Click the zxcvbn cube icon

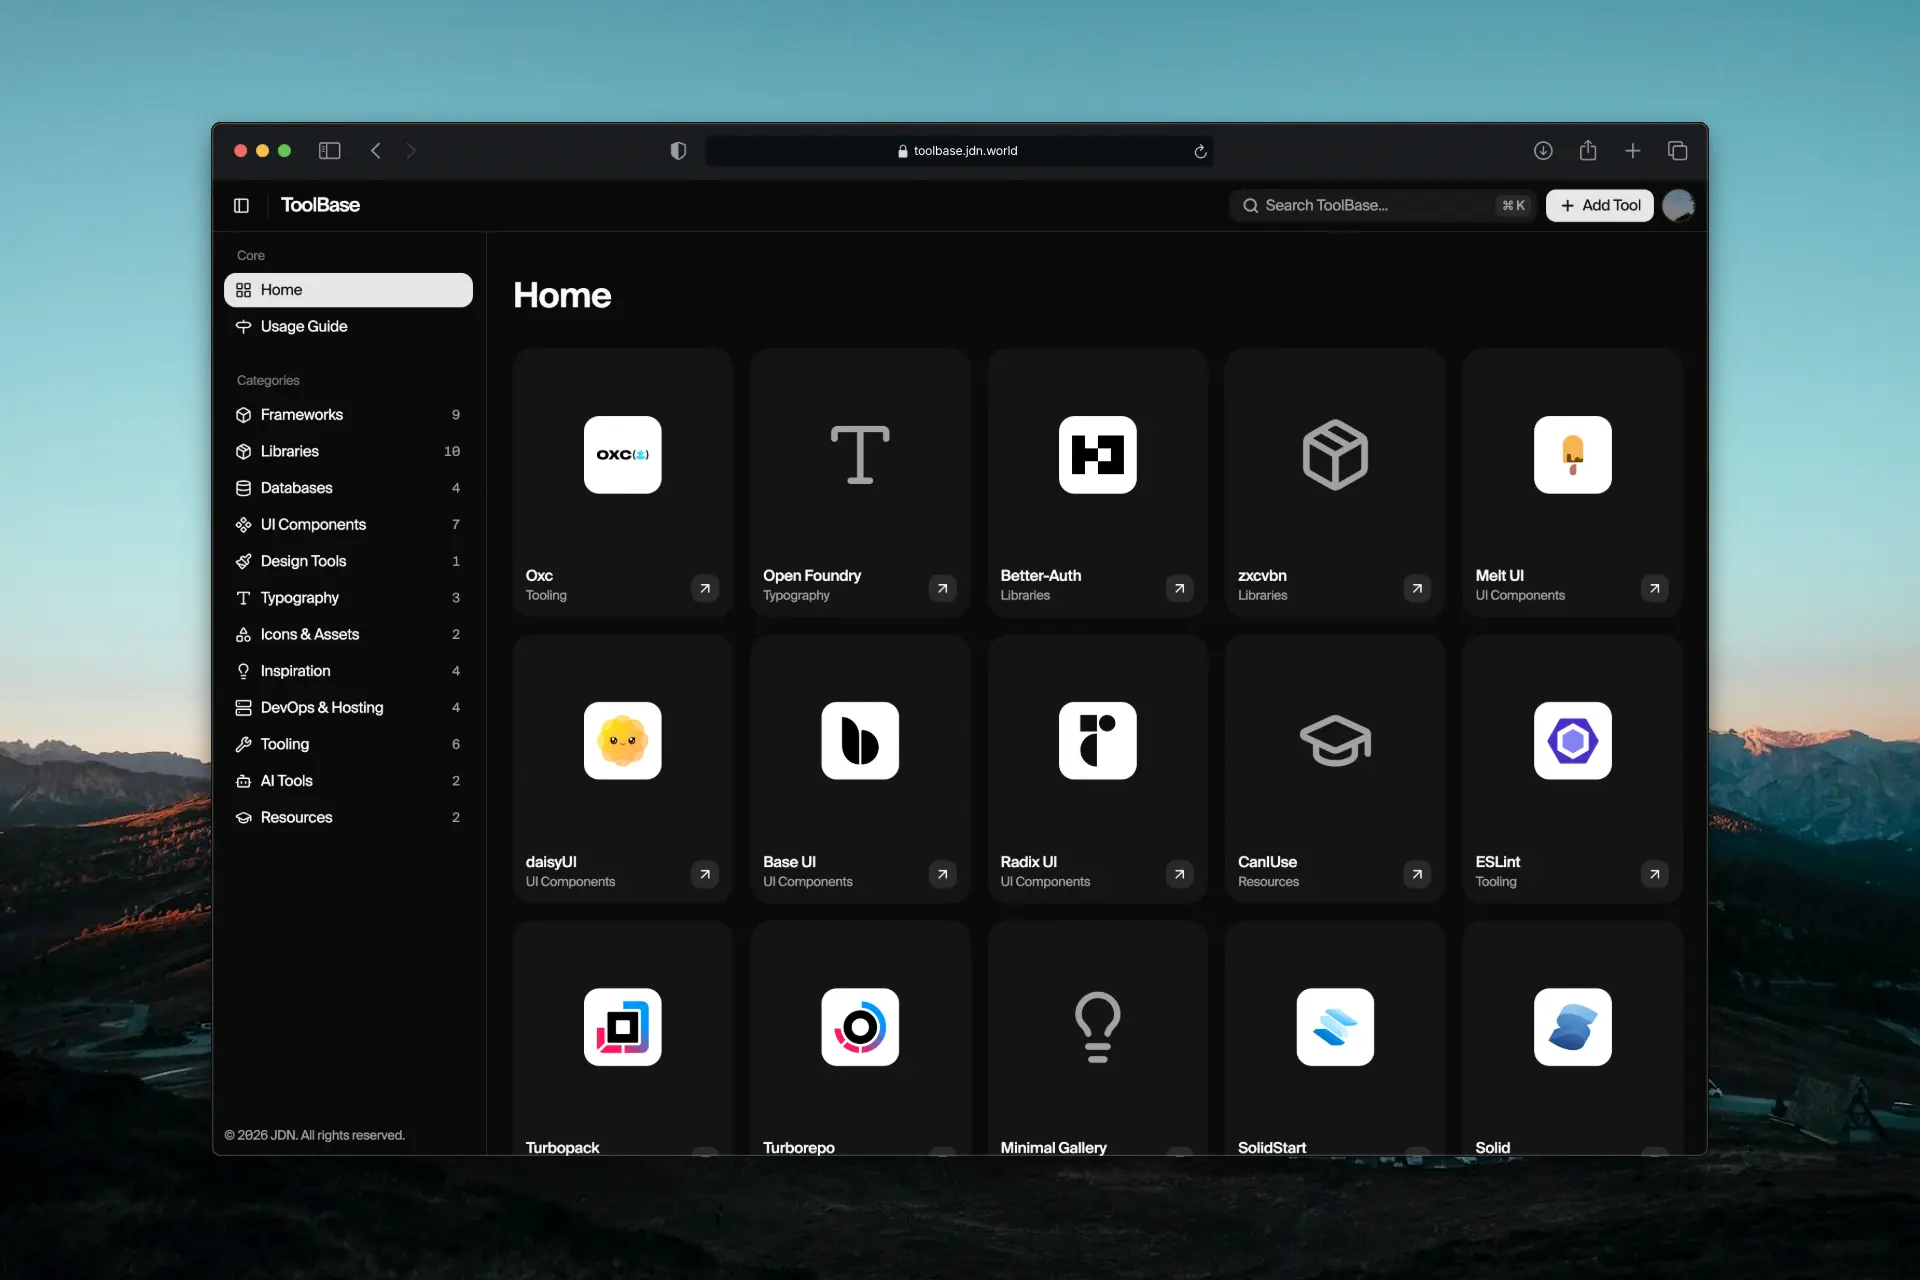point(1335,455)
